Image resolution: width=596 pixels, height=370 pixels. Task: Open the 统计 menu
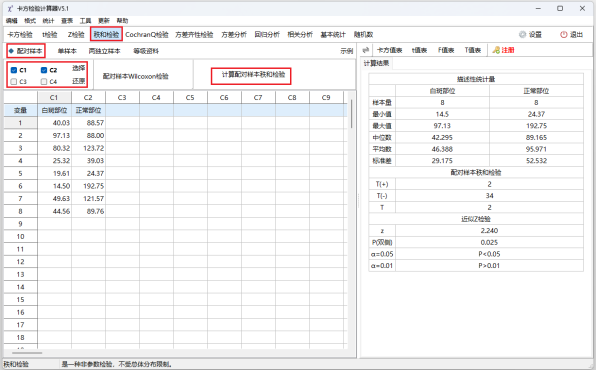click(x=48, y=21)
